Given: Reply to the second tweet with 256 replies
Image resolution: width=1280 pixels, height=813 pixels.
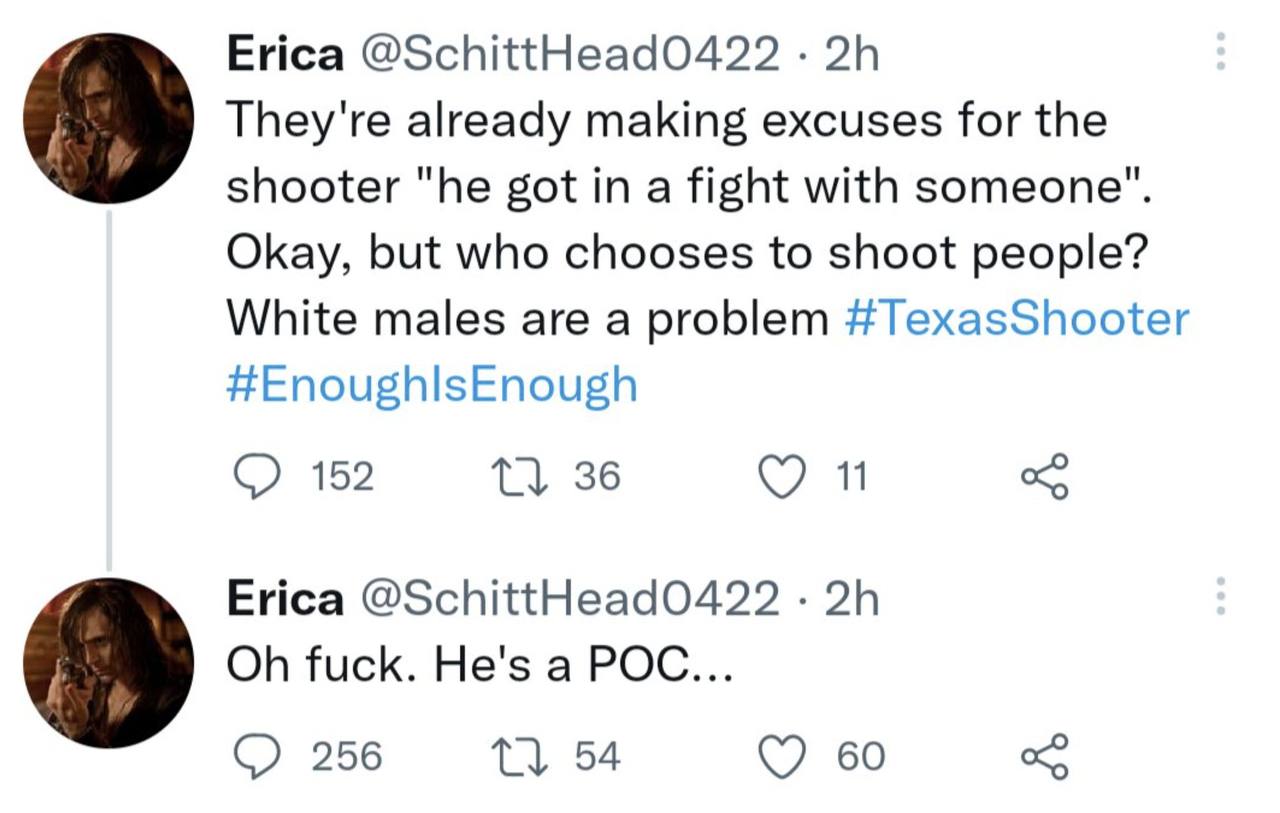Looking at the screenshot, I should (x=257, y=756).
